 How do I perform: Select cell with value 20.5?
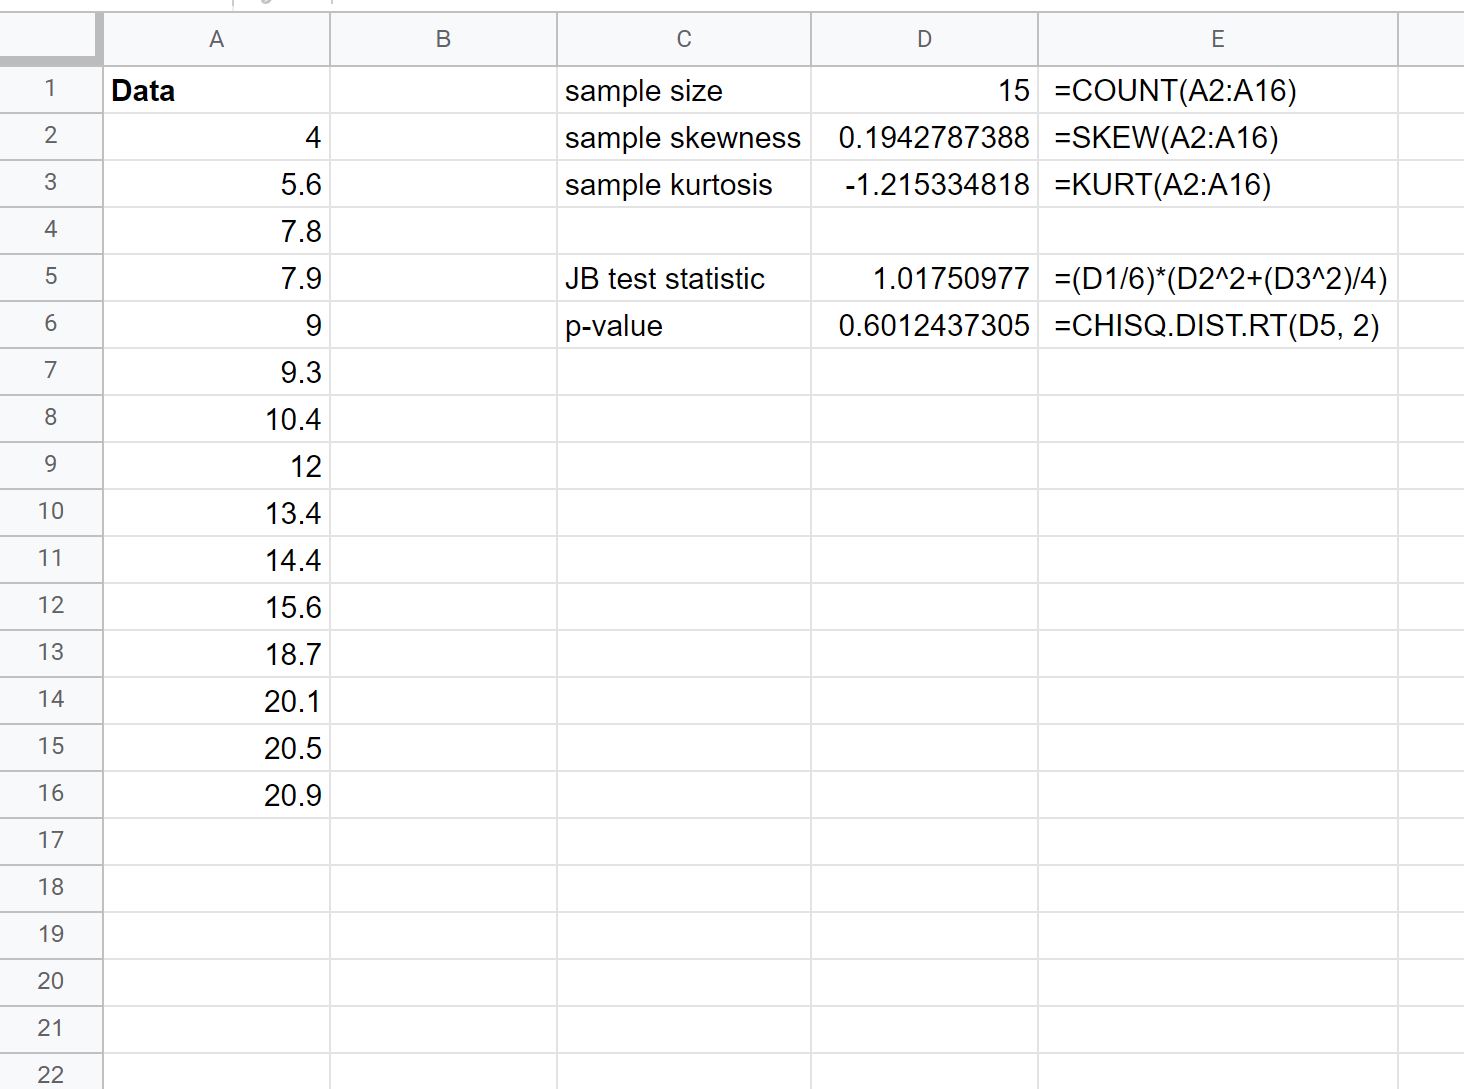[x=216, y=748]
